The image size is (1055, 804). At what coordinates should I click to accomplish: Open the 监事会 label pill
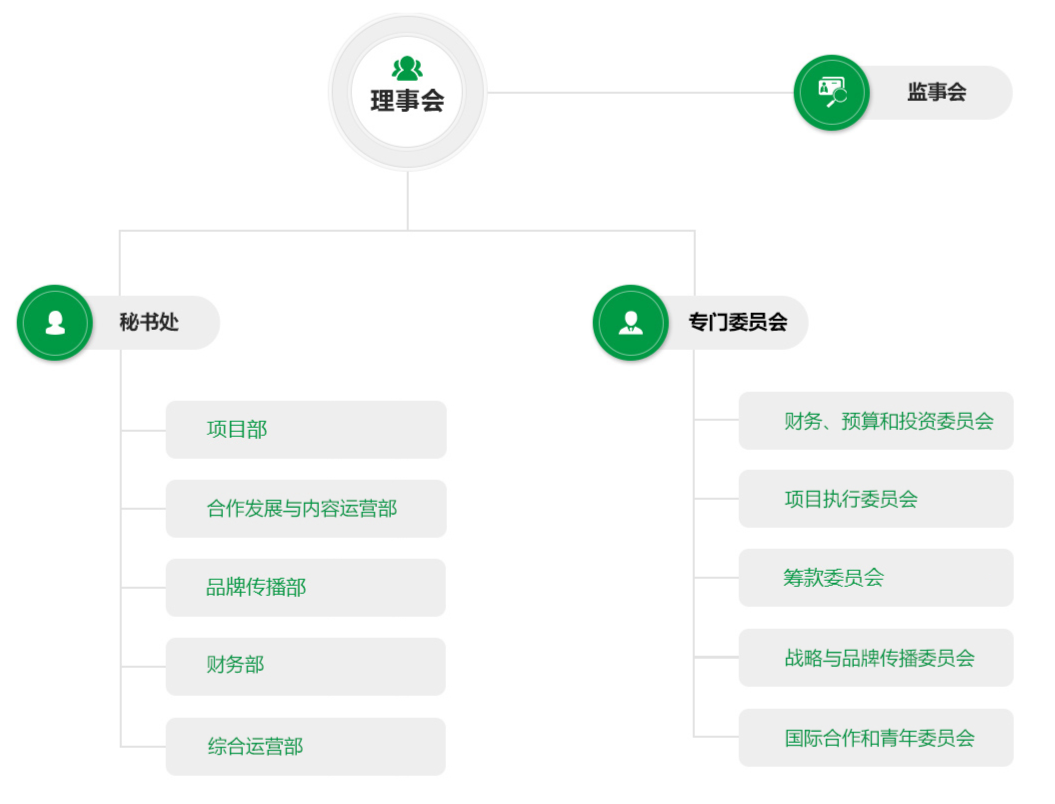[937, 93]
